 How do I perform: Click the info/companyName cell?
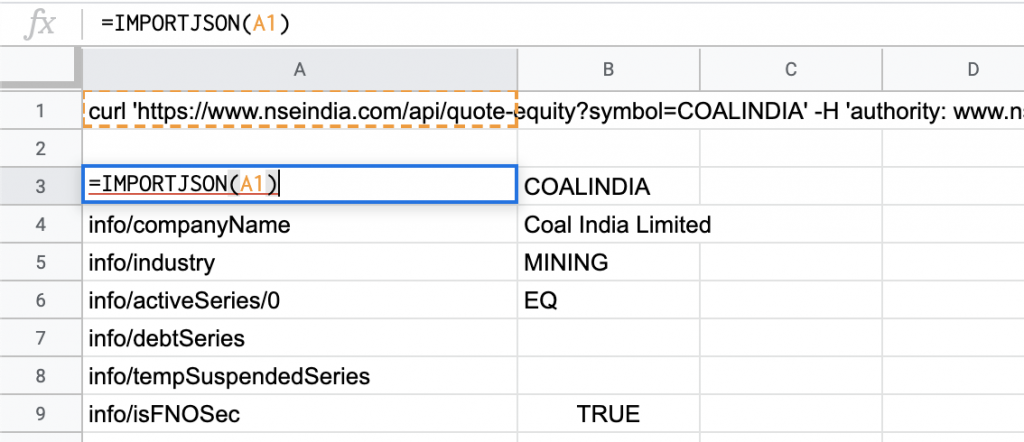point(300,225)
